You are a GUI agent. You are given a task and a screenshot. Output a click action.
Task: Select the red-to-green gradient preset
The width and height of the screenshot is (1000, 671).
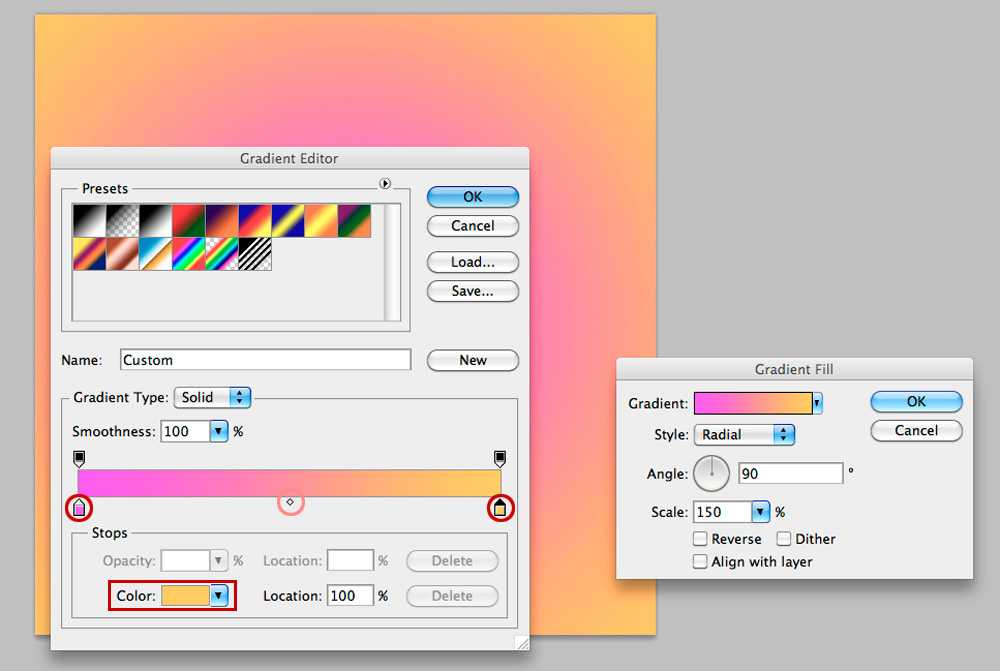click(189, 221)
